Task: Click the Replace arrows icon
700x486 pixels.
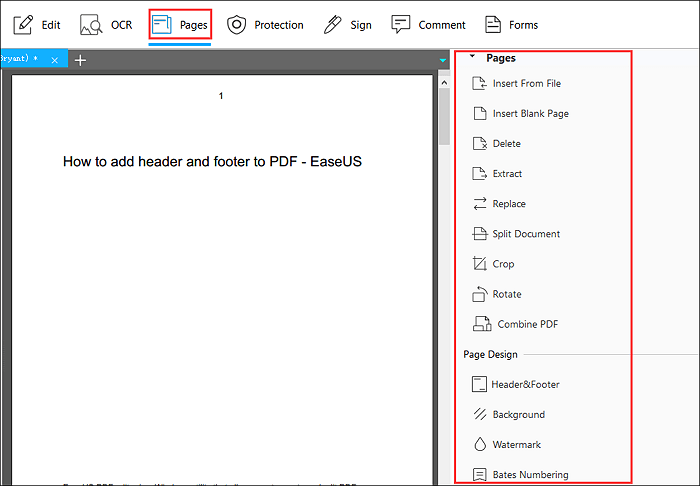Action: [x=480, y=204]
